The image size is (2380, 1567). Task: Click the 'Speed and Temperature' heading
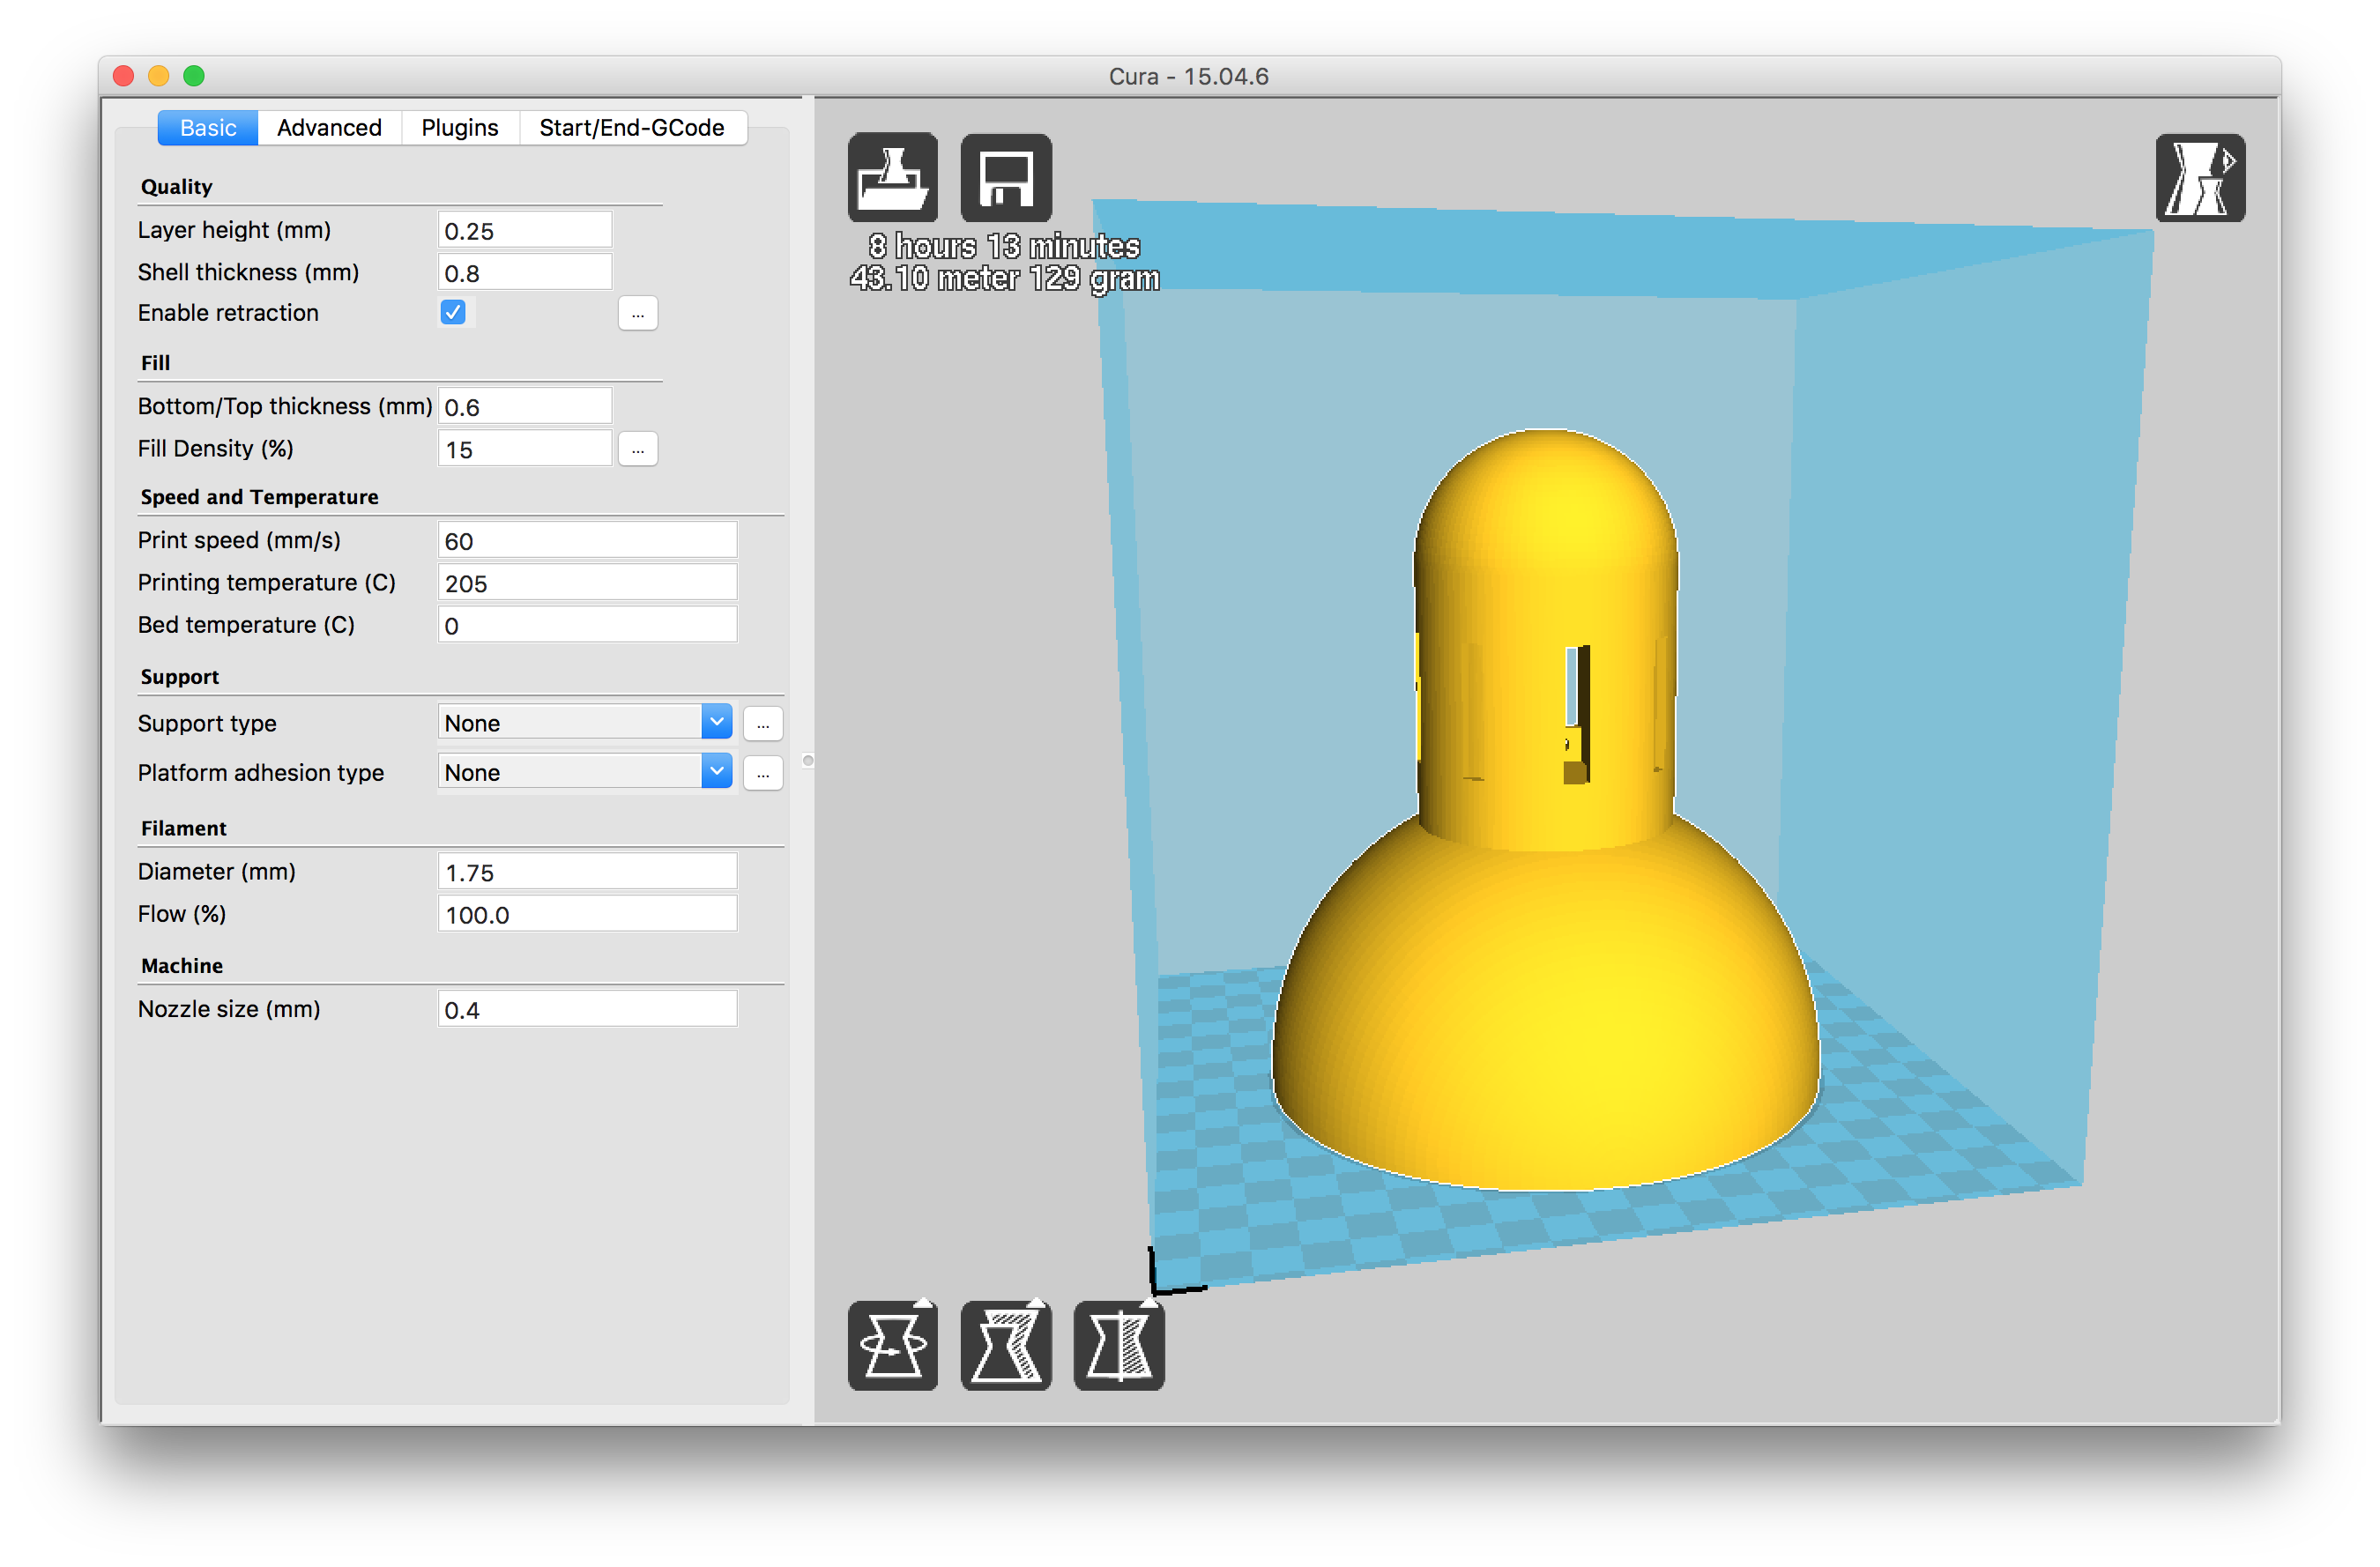point(259,497)
